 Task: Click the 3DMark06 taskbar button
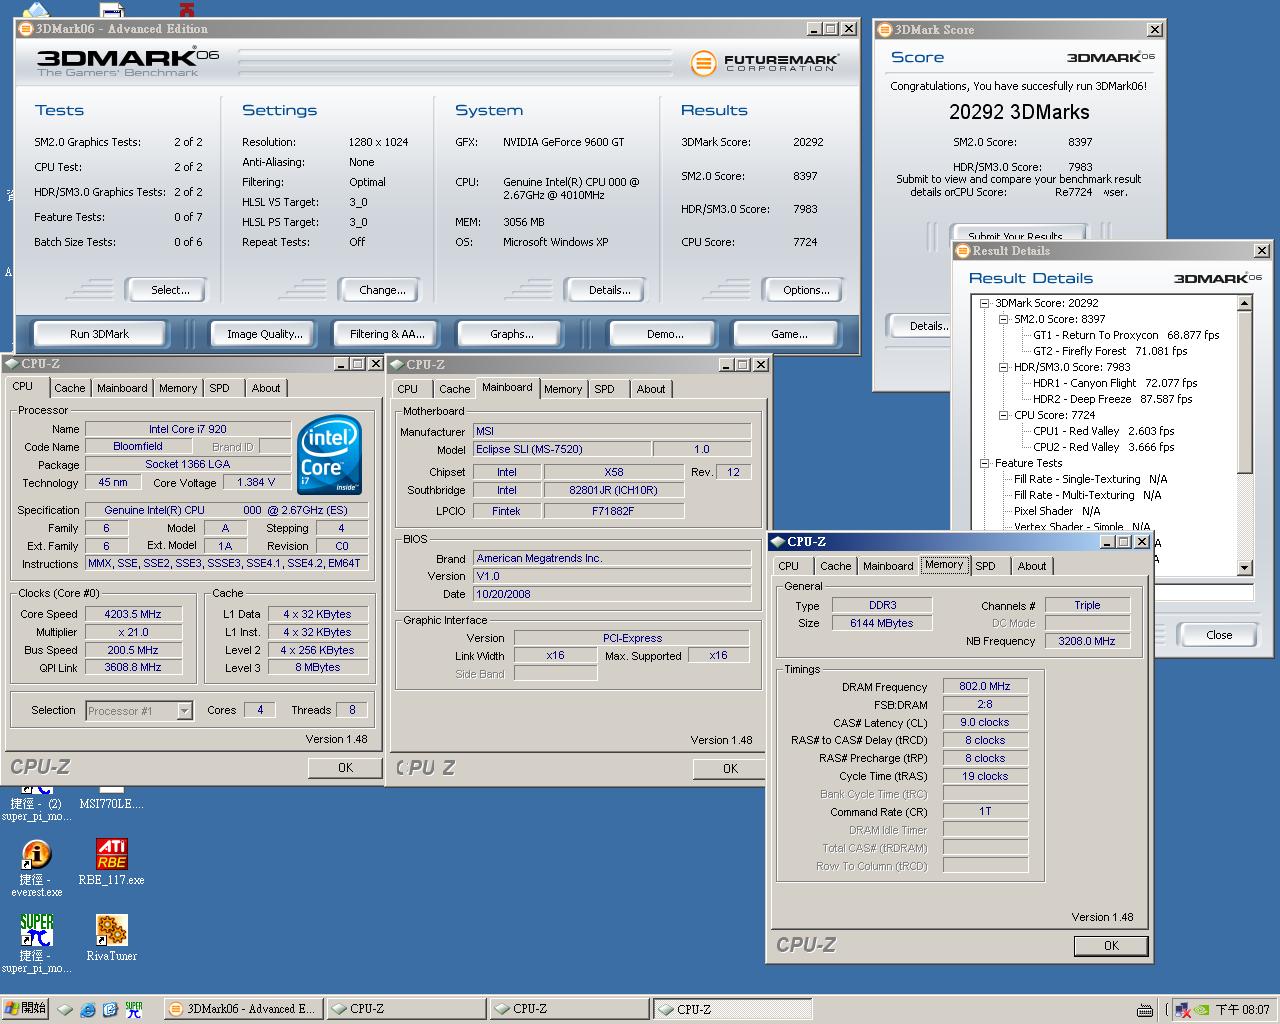241,1009
